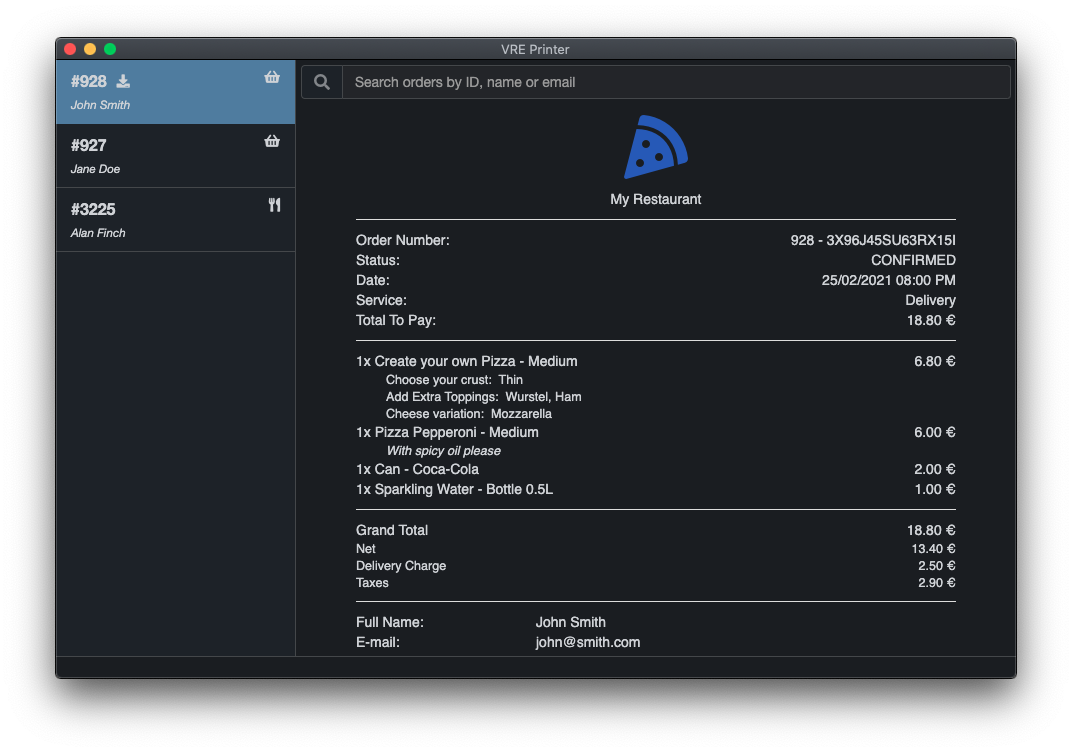Click the Create your own Pizza item
Viewport: 1072px width, 752px height.
(x=466, y=361)
